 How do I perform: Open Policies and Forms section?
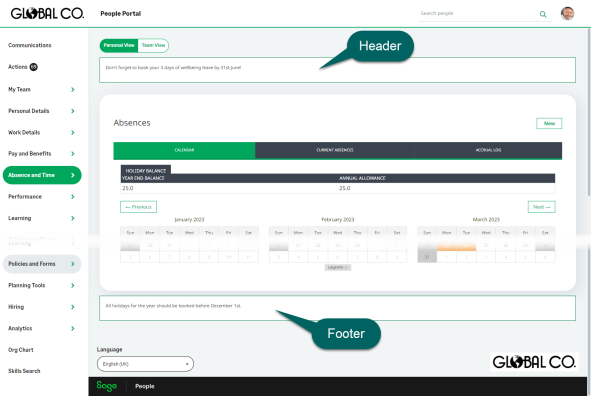click(x=42, y=264)
